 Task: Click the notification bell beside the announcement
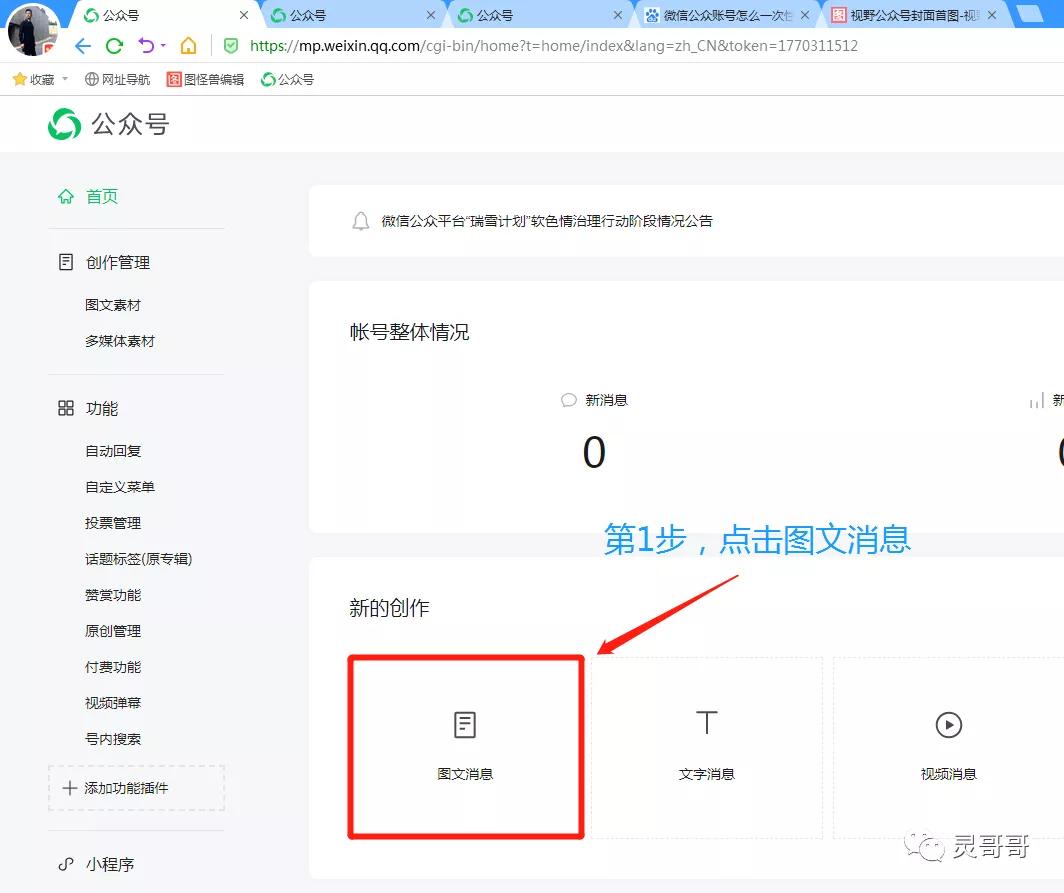[x=361, y=221]
